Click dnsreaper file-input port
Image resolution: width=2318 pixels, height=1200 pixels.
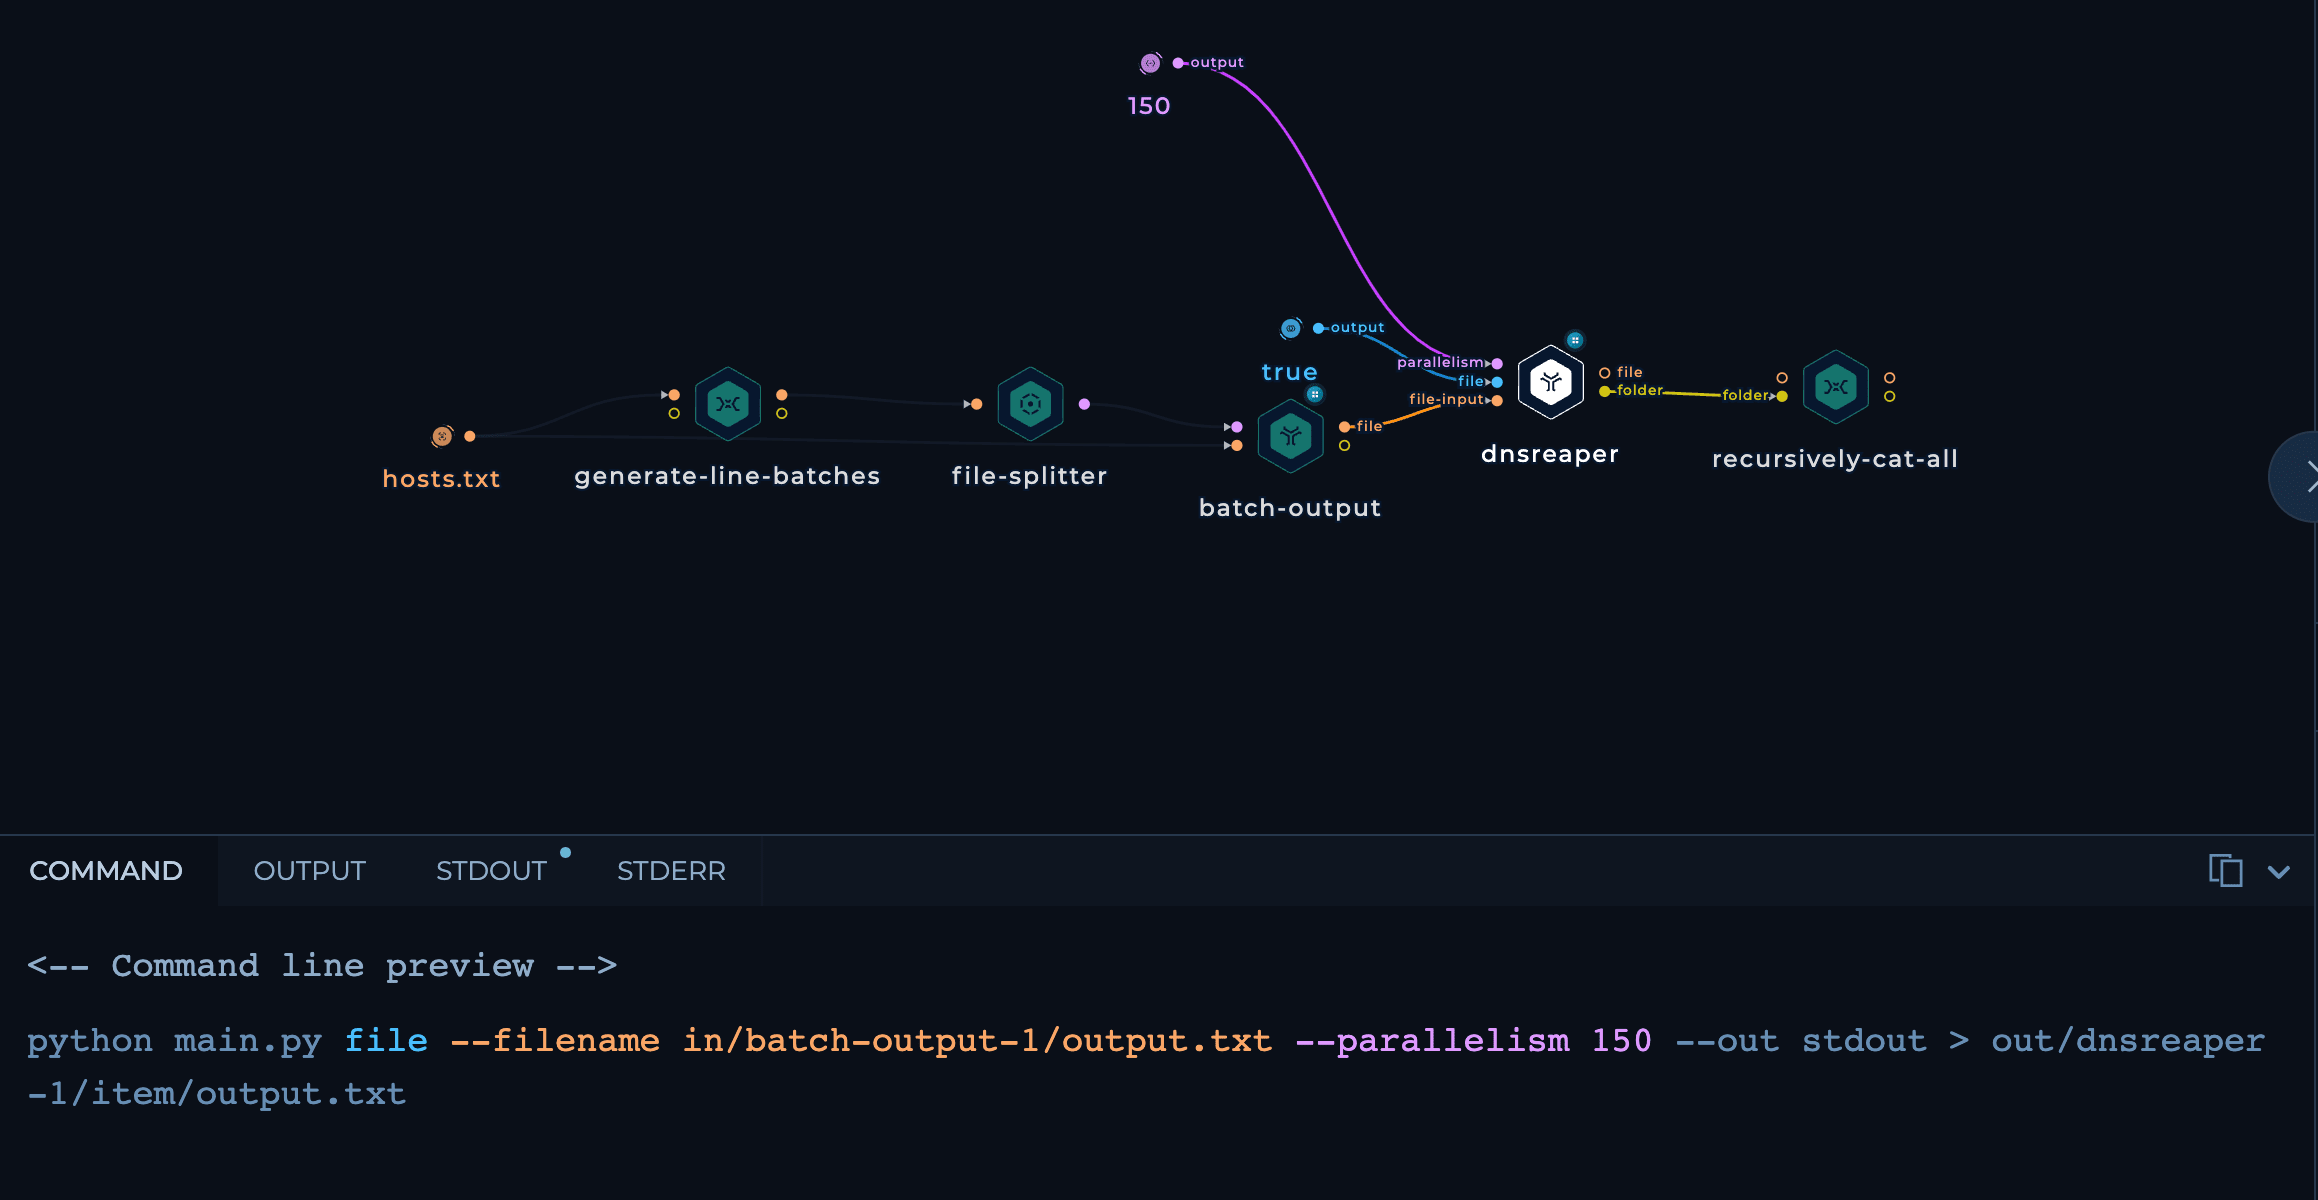1497,401
